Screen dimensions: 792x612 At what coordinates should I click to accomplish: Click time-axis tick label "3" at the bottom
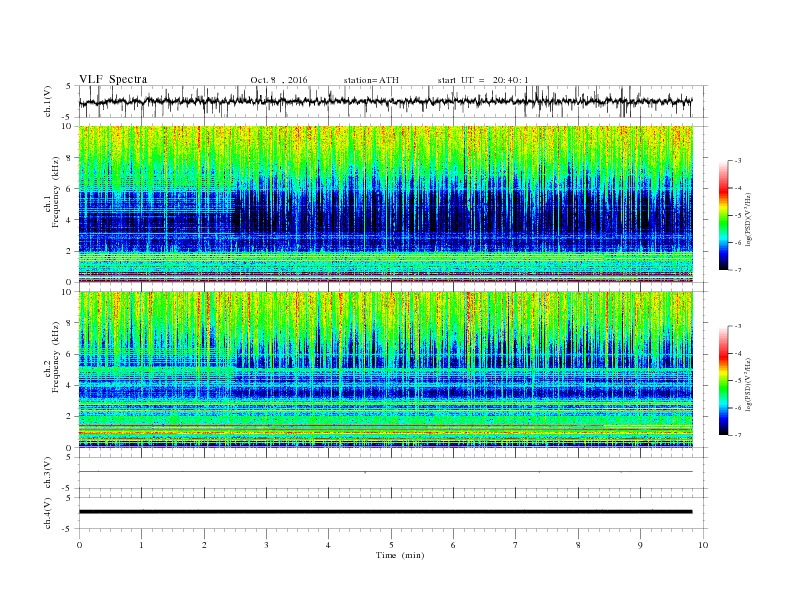click(266, 545)
